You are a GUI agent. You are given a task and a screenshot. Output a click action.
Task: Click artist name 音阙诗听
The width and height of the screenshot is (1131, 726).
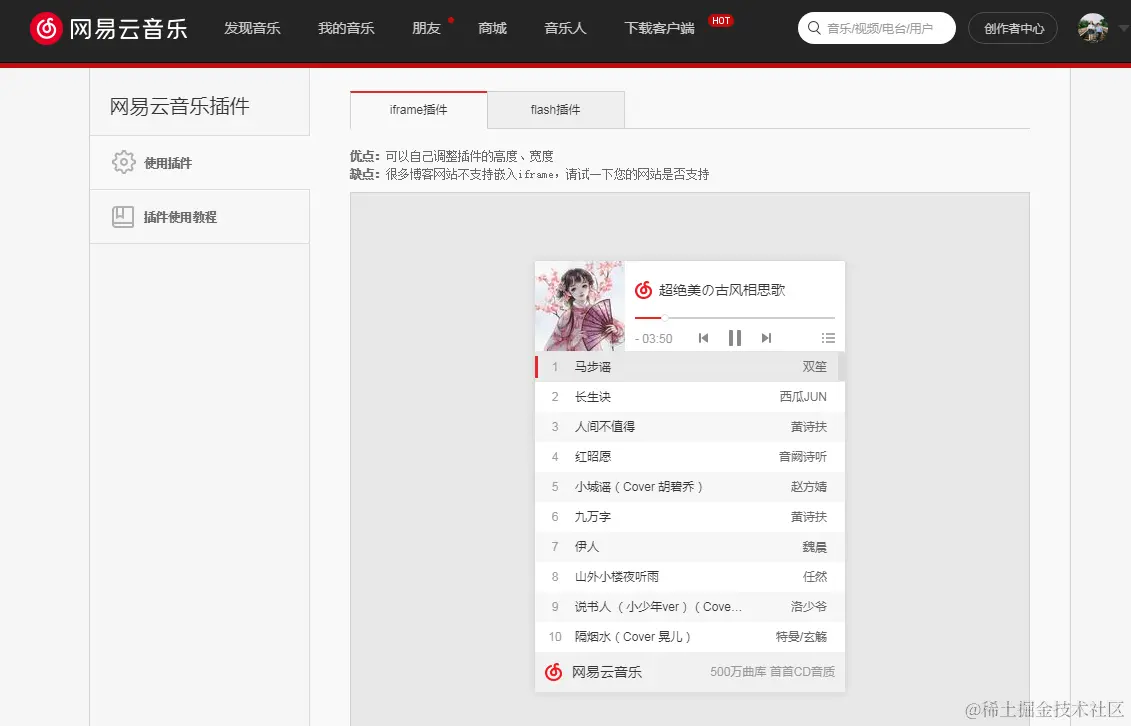click(803, 456)
